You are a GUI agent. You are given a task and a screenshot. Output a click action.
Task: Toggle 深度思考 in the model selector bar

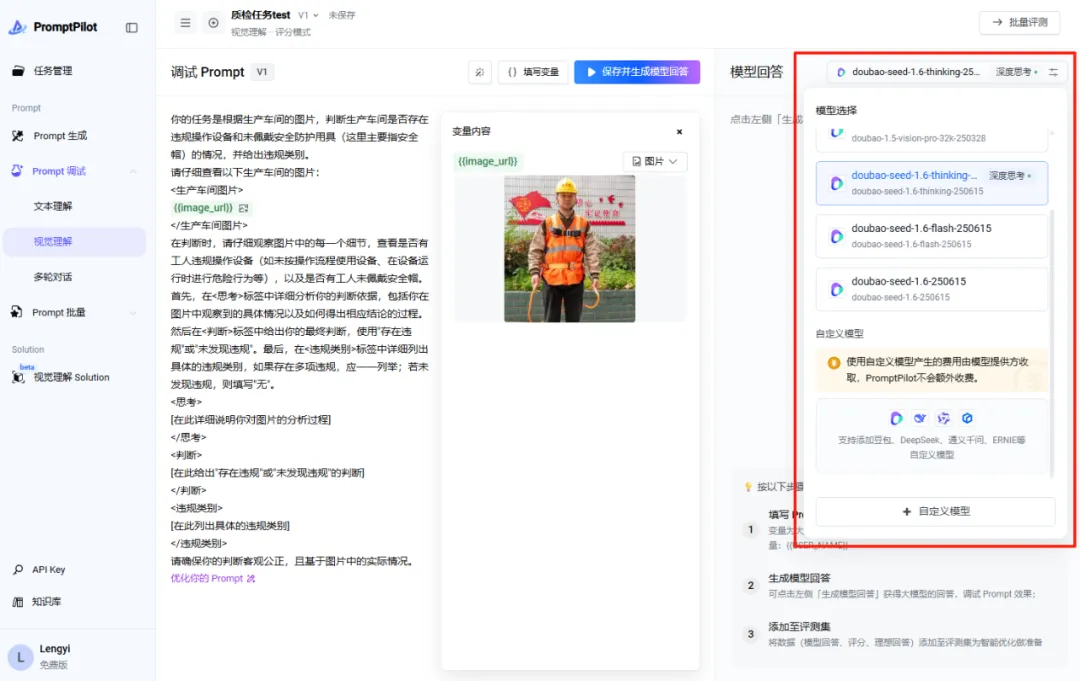[1016, 72]
